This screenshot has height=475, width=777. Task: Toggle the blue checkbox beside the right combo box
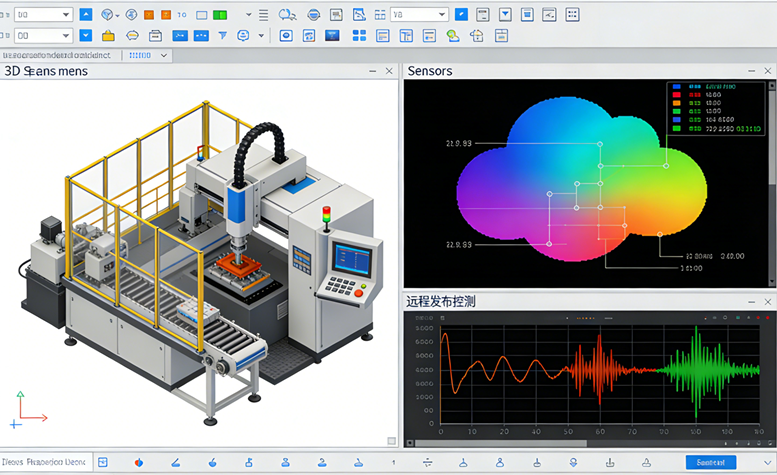pos(461,15)
